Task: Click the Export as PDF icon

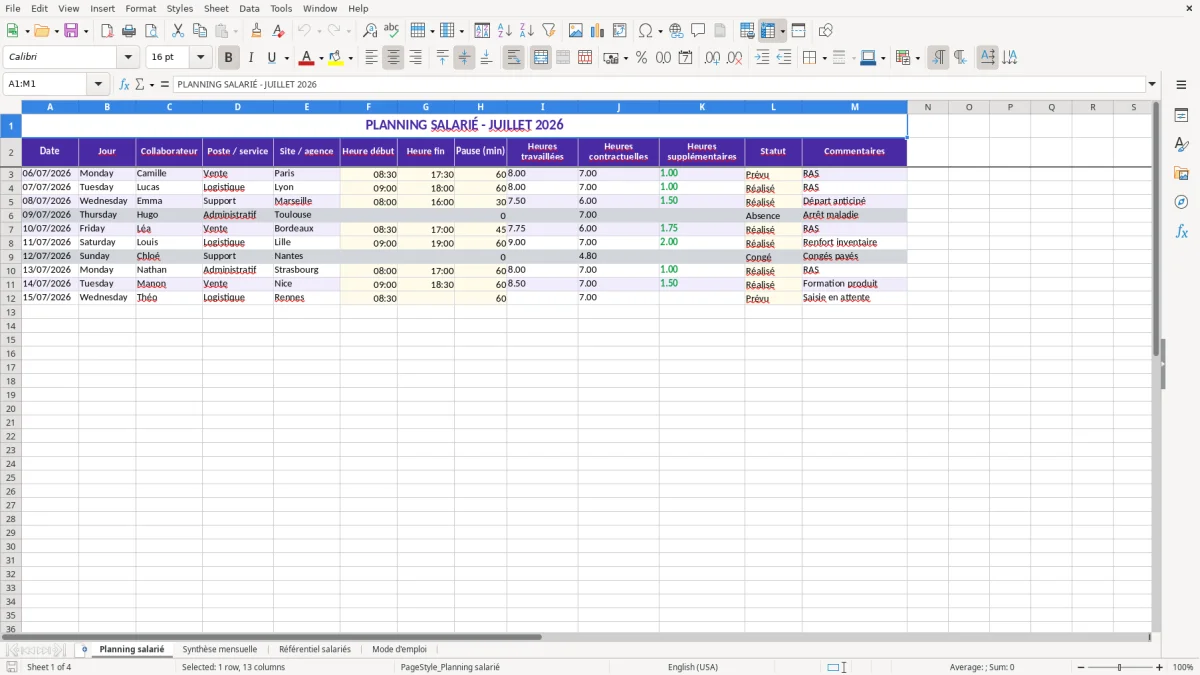Action: (x=107, y=31)
